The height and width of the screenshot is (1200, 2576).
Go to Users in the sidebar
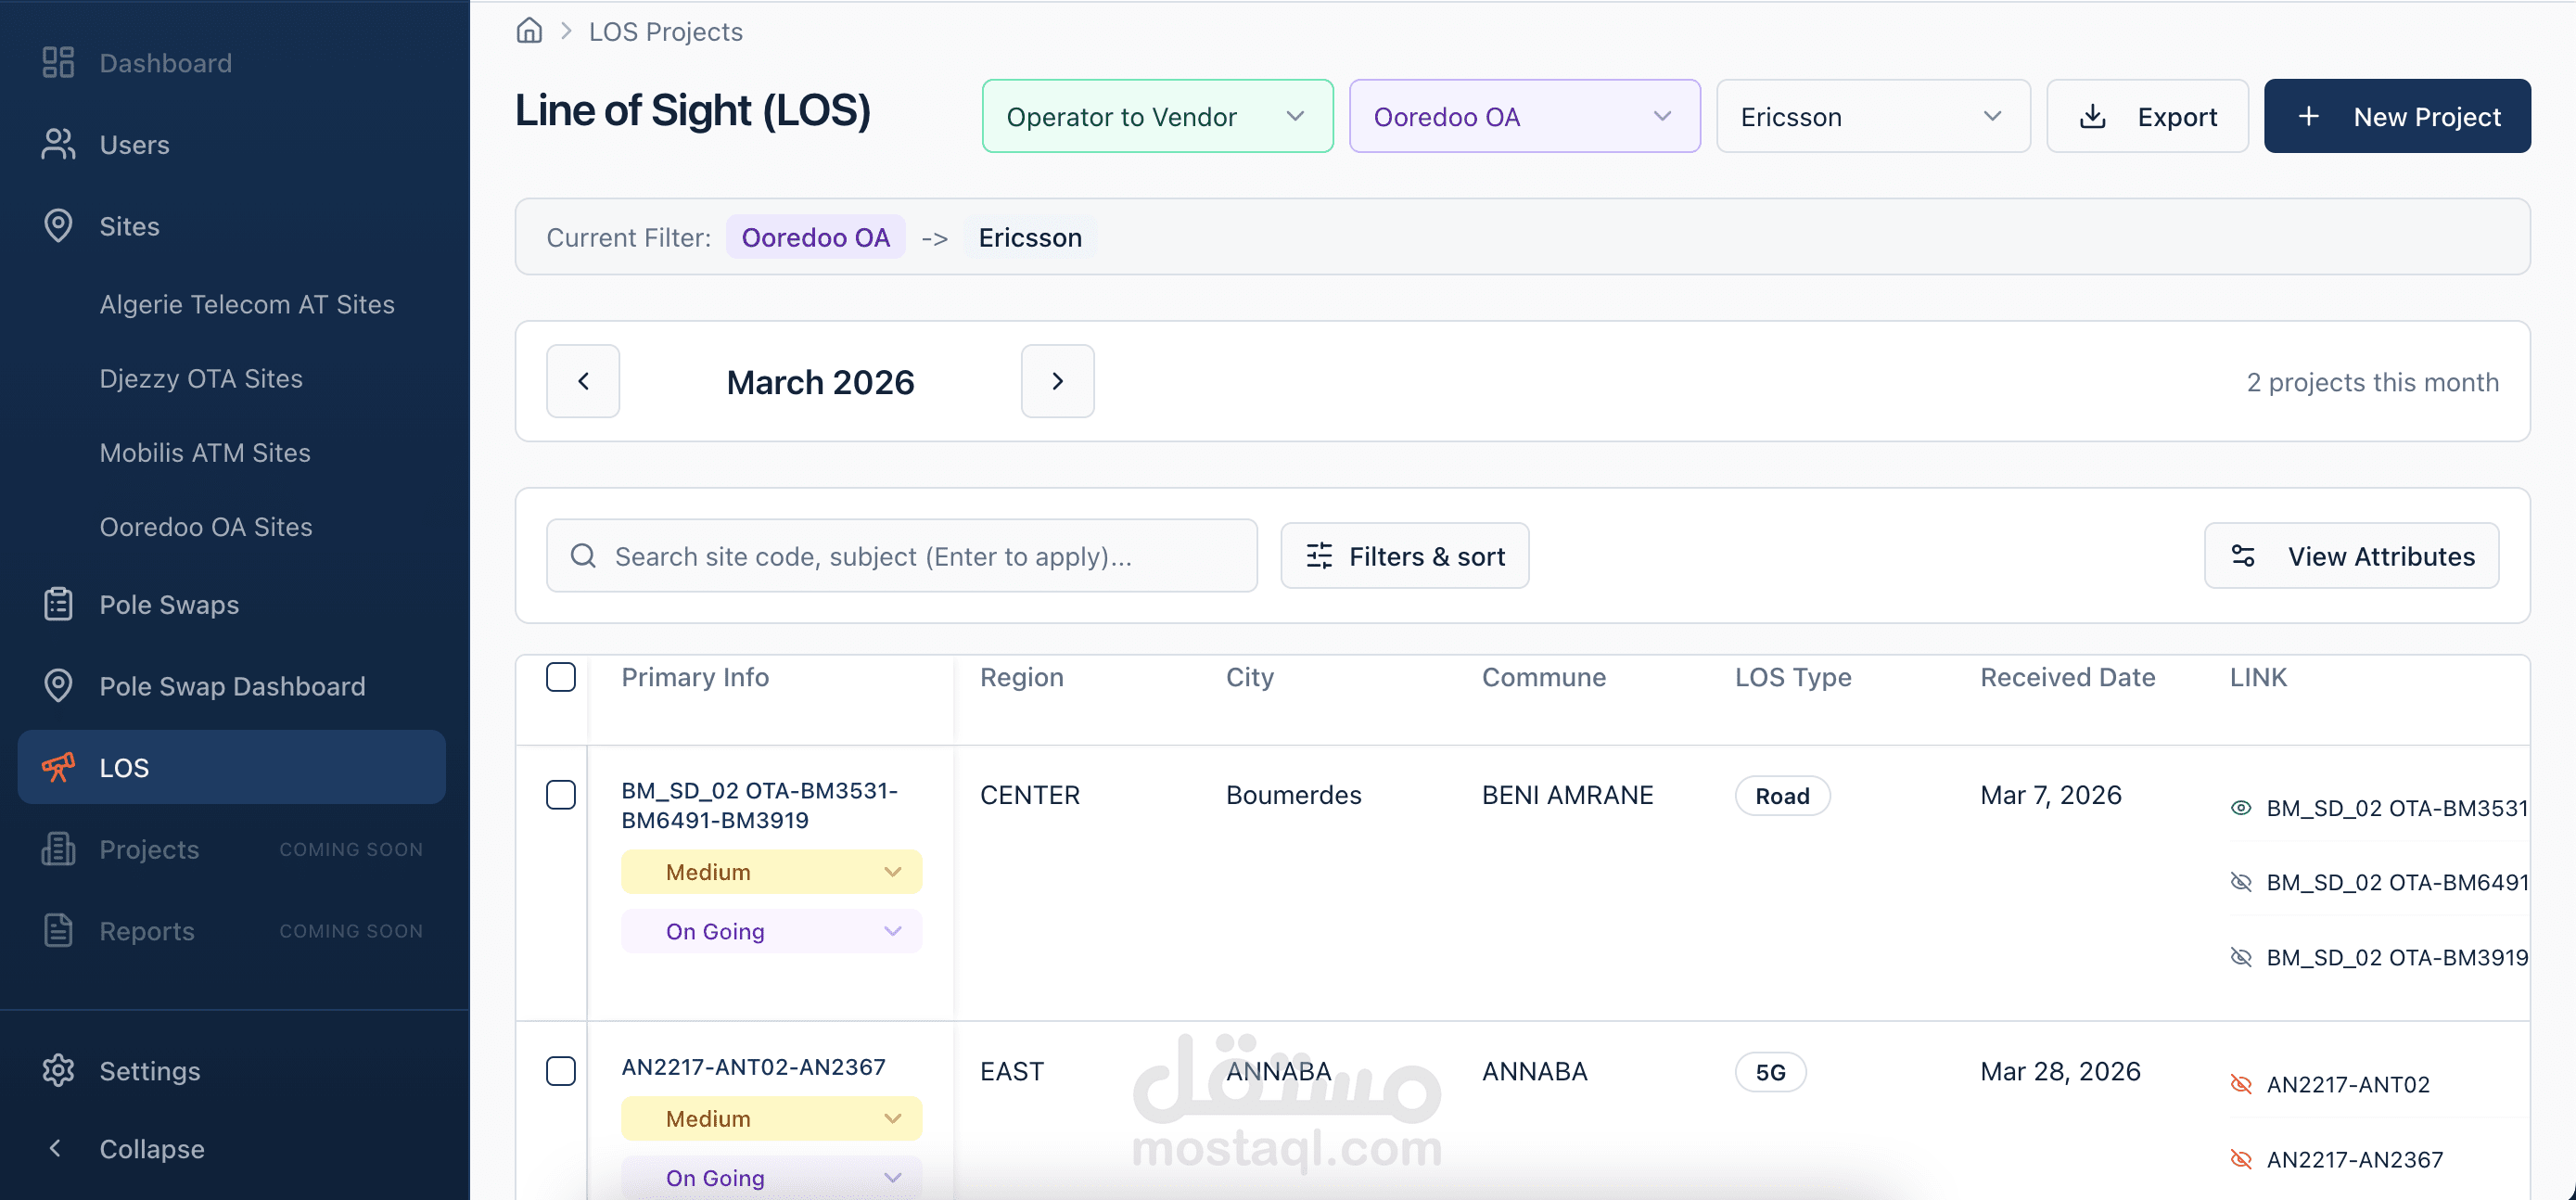click(x=134, y=145)
